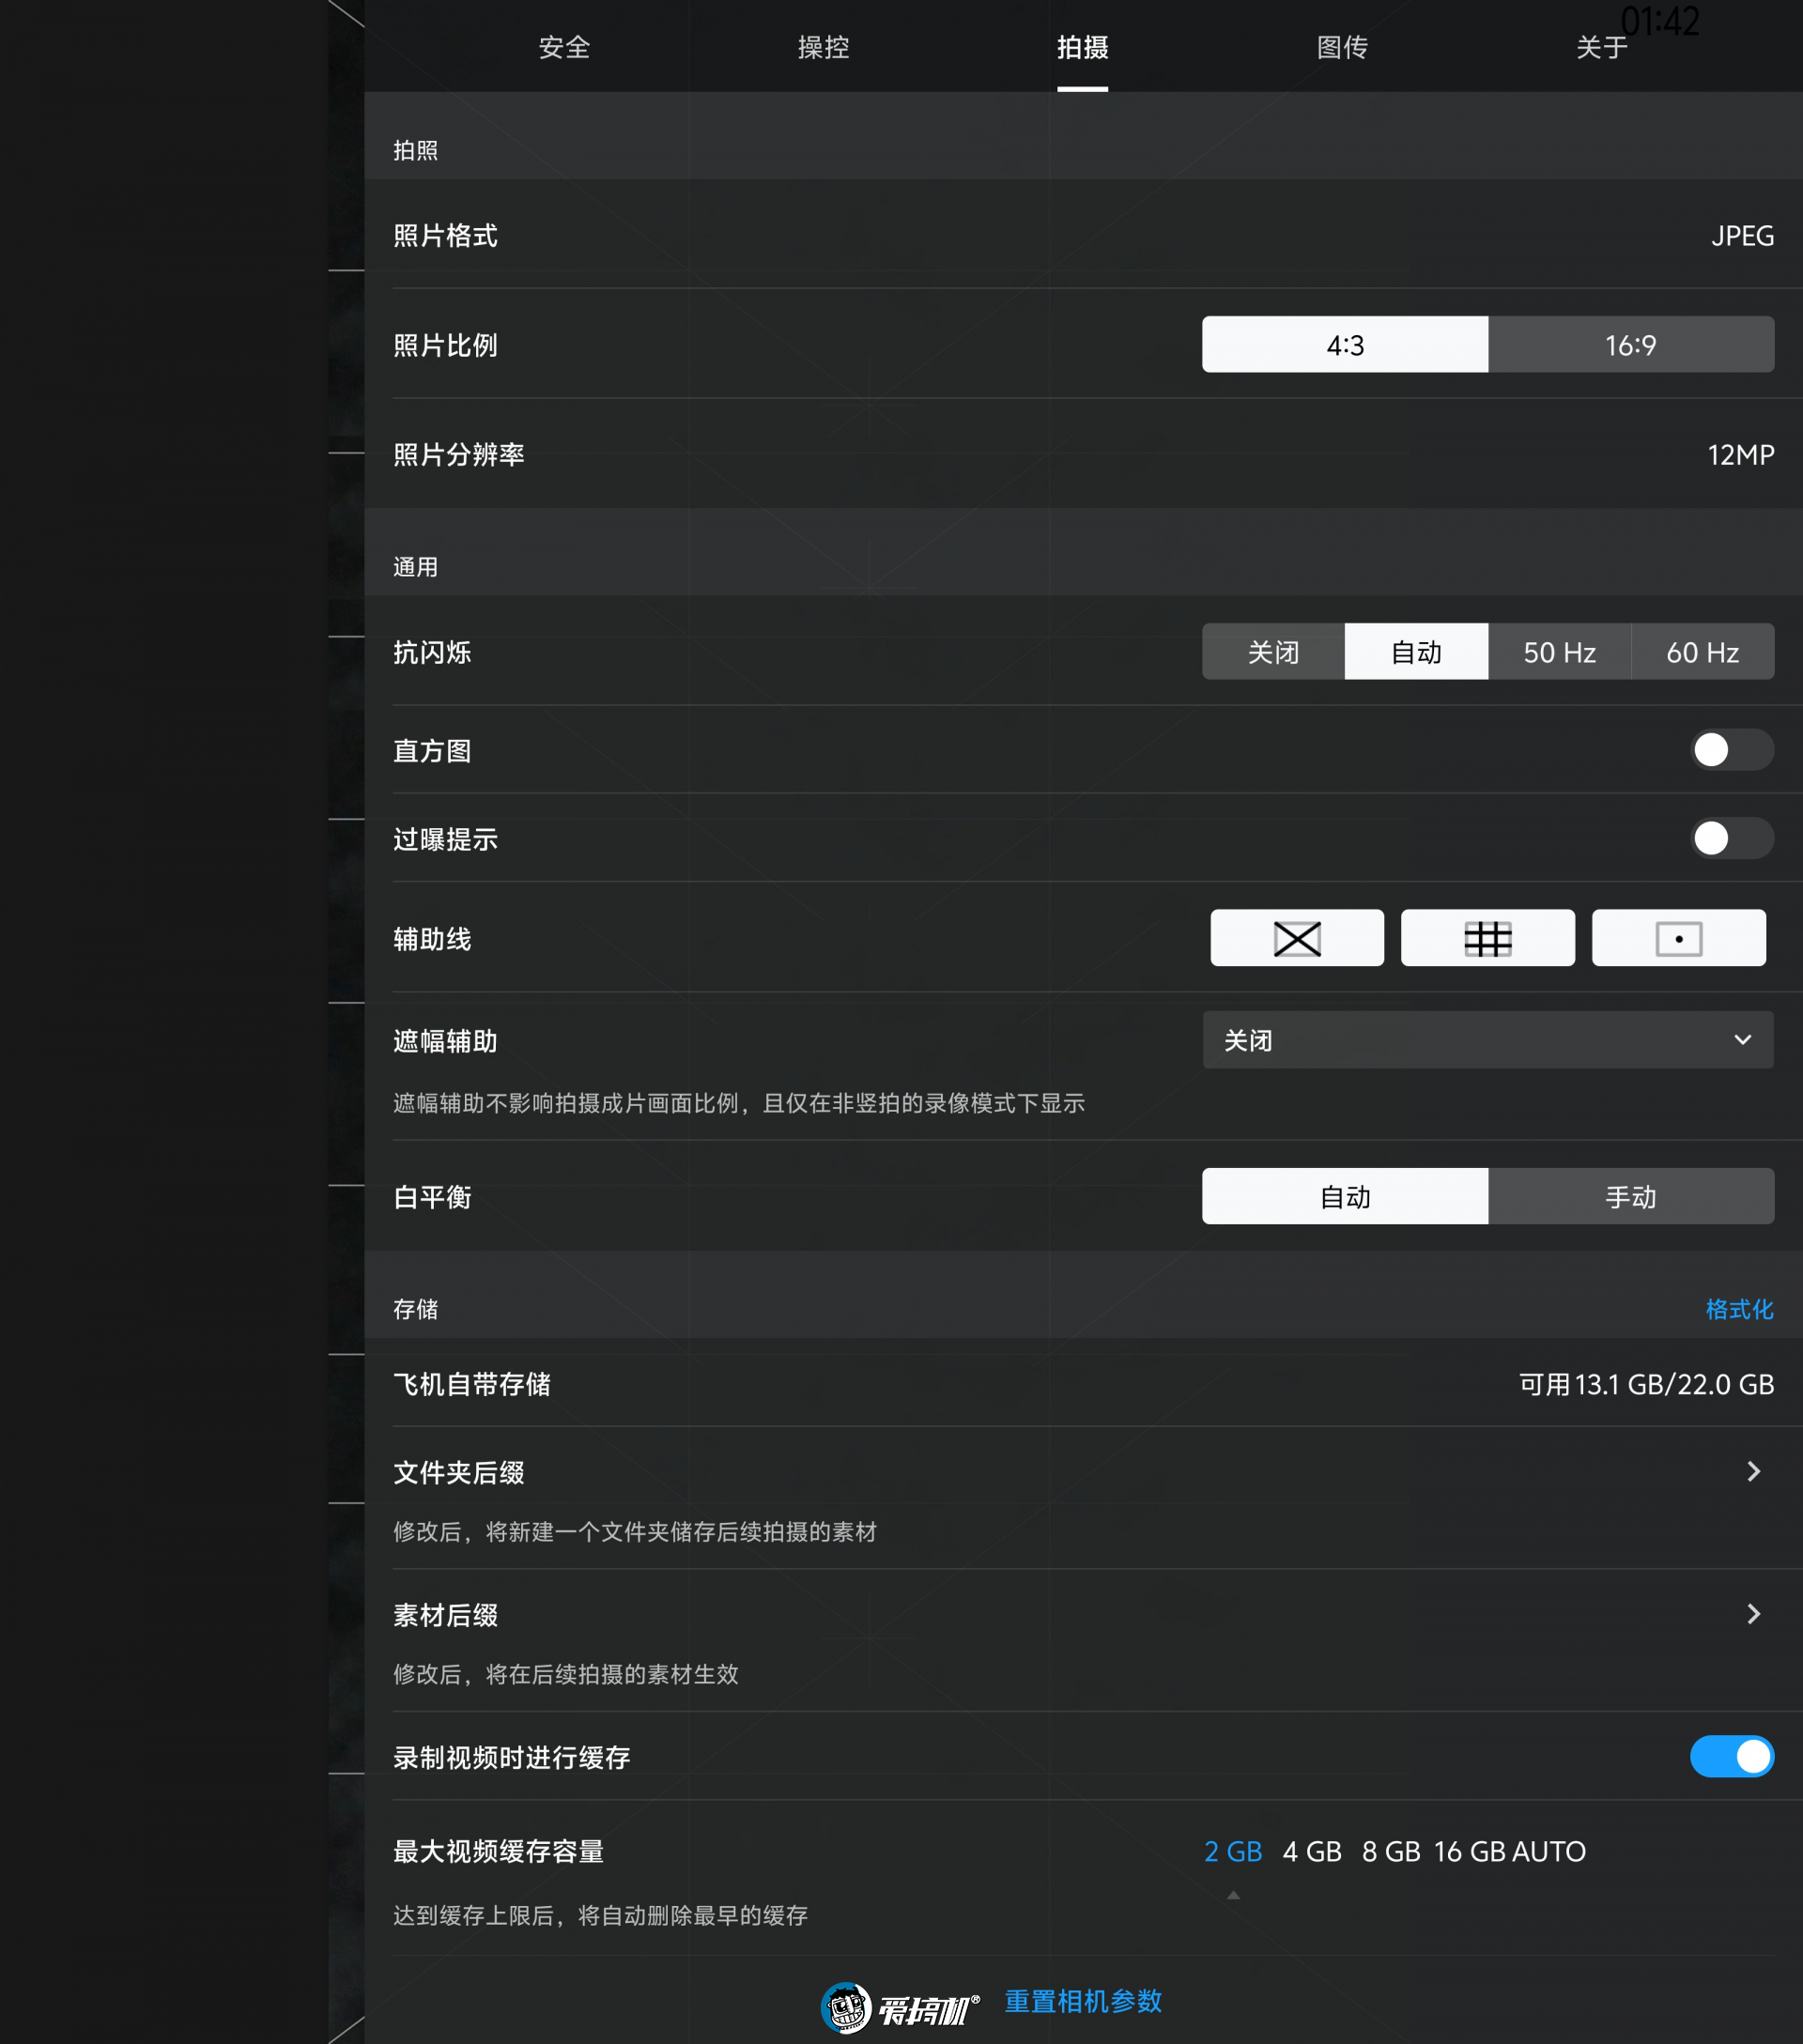Set white balance to 手动

coord(1631,1196)
